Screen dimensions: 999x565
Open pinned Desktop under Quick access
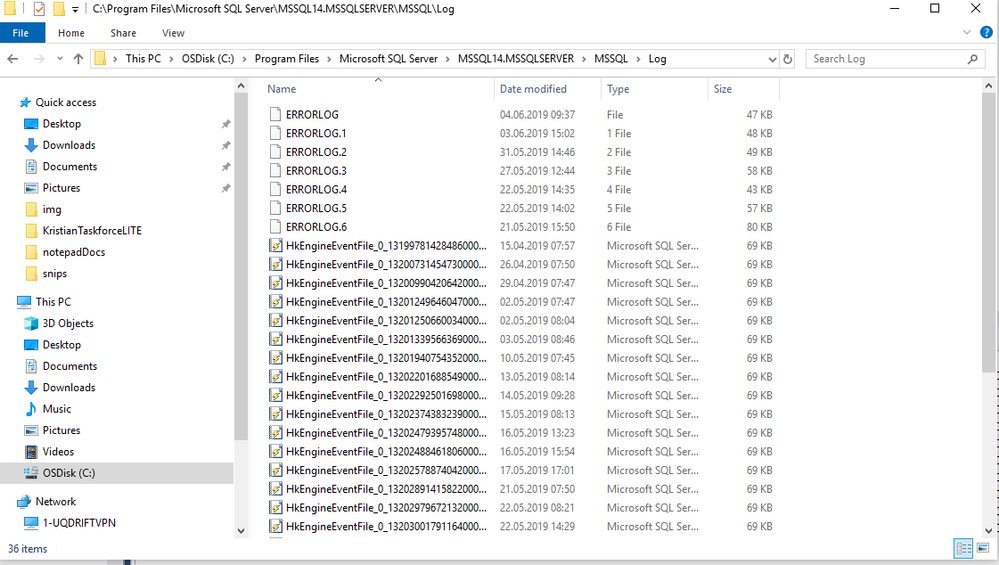(x=62, y=124)
